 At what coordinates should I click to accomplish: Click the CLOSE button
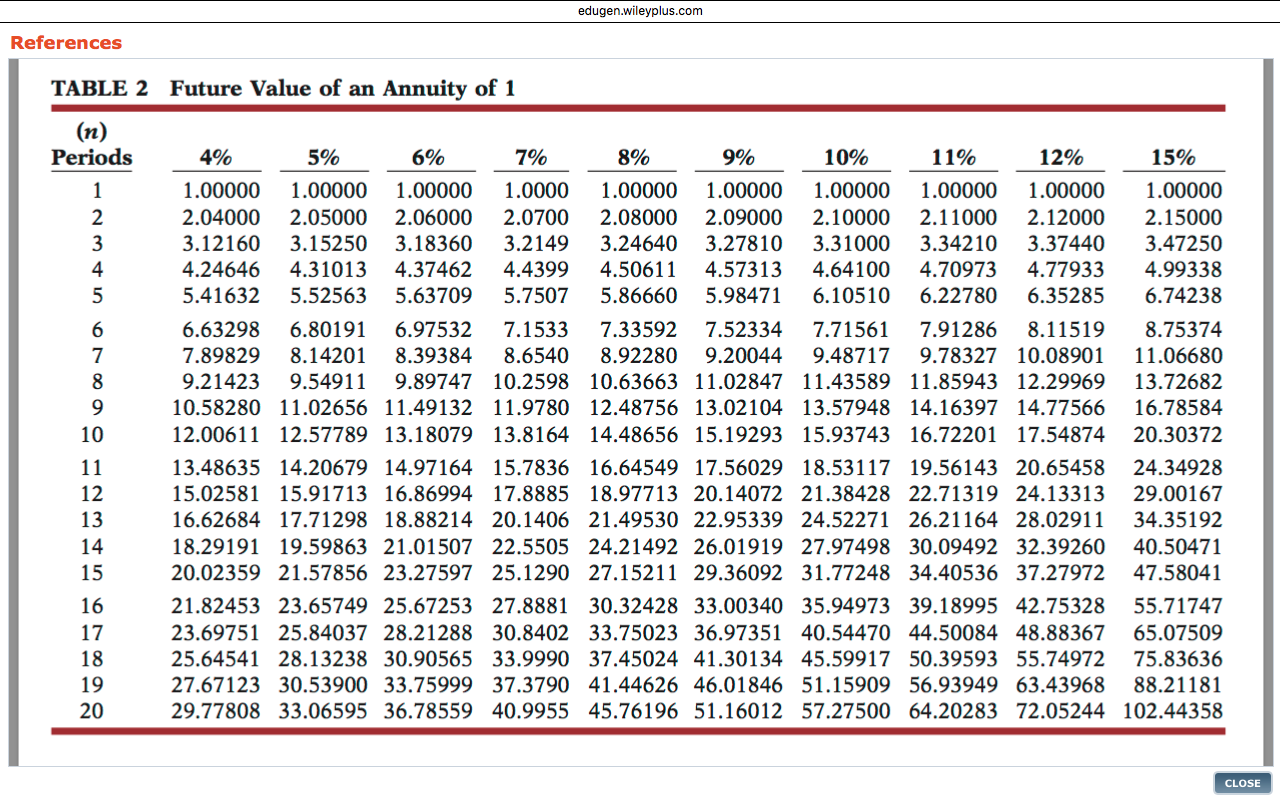1243,783
